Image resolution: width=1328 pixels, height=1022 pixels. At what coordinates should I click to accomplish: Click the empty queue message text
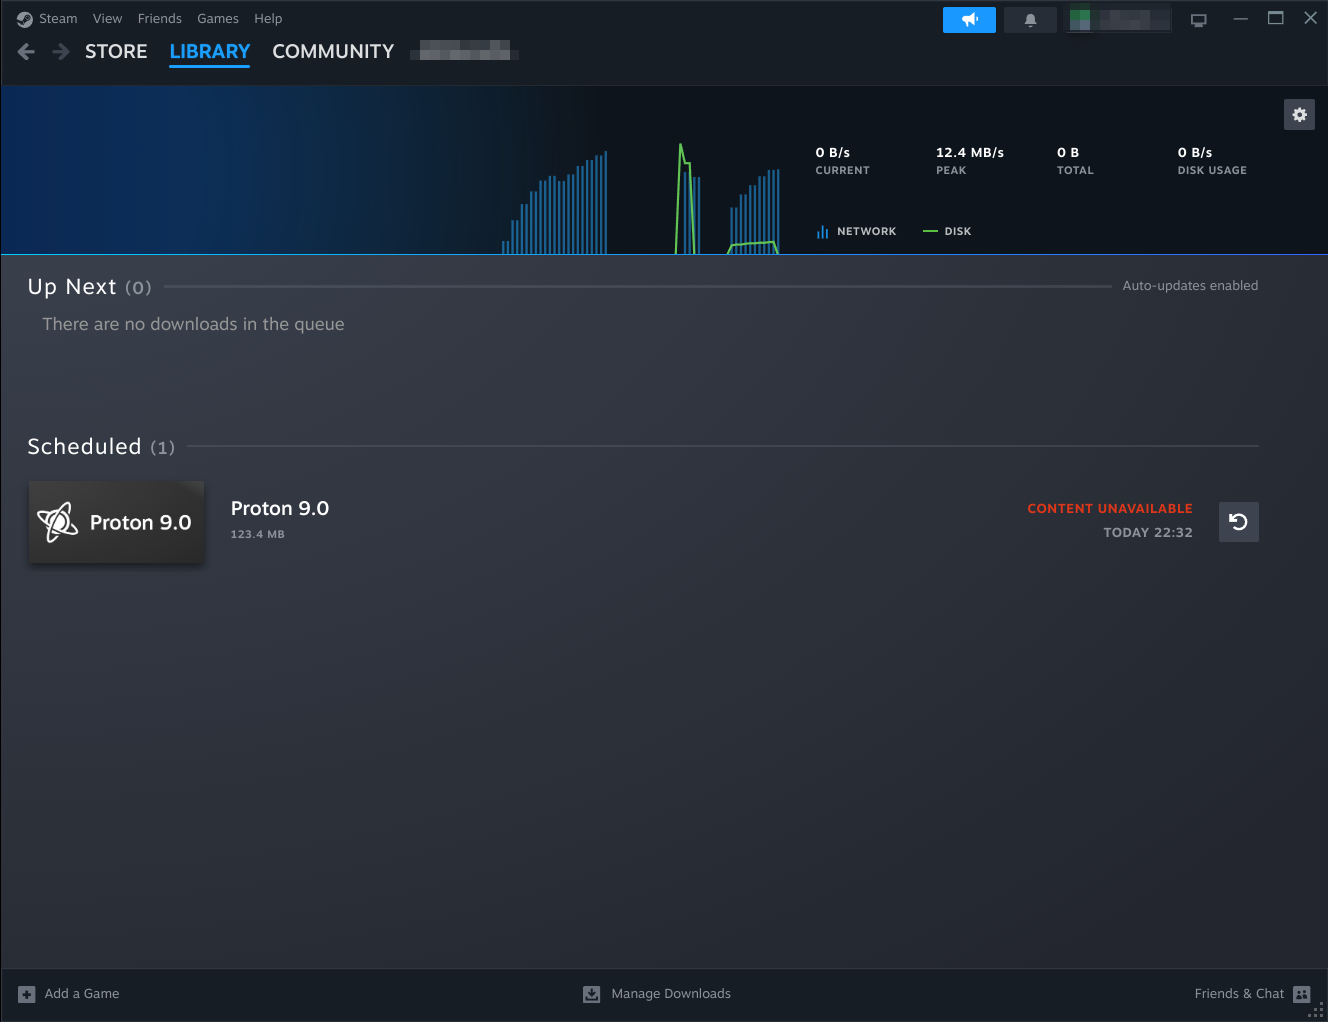pos(193,324)
